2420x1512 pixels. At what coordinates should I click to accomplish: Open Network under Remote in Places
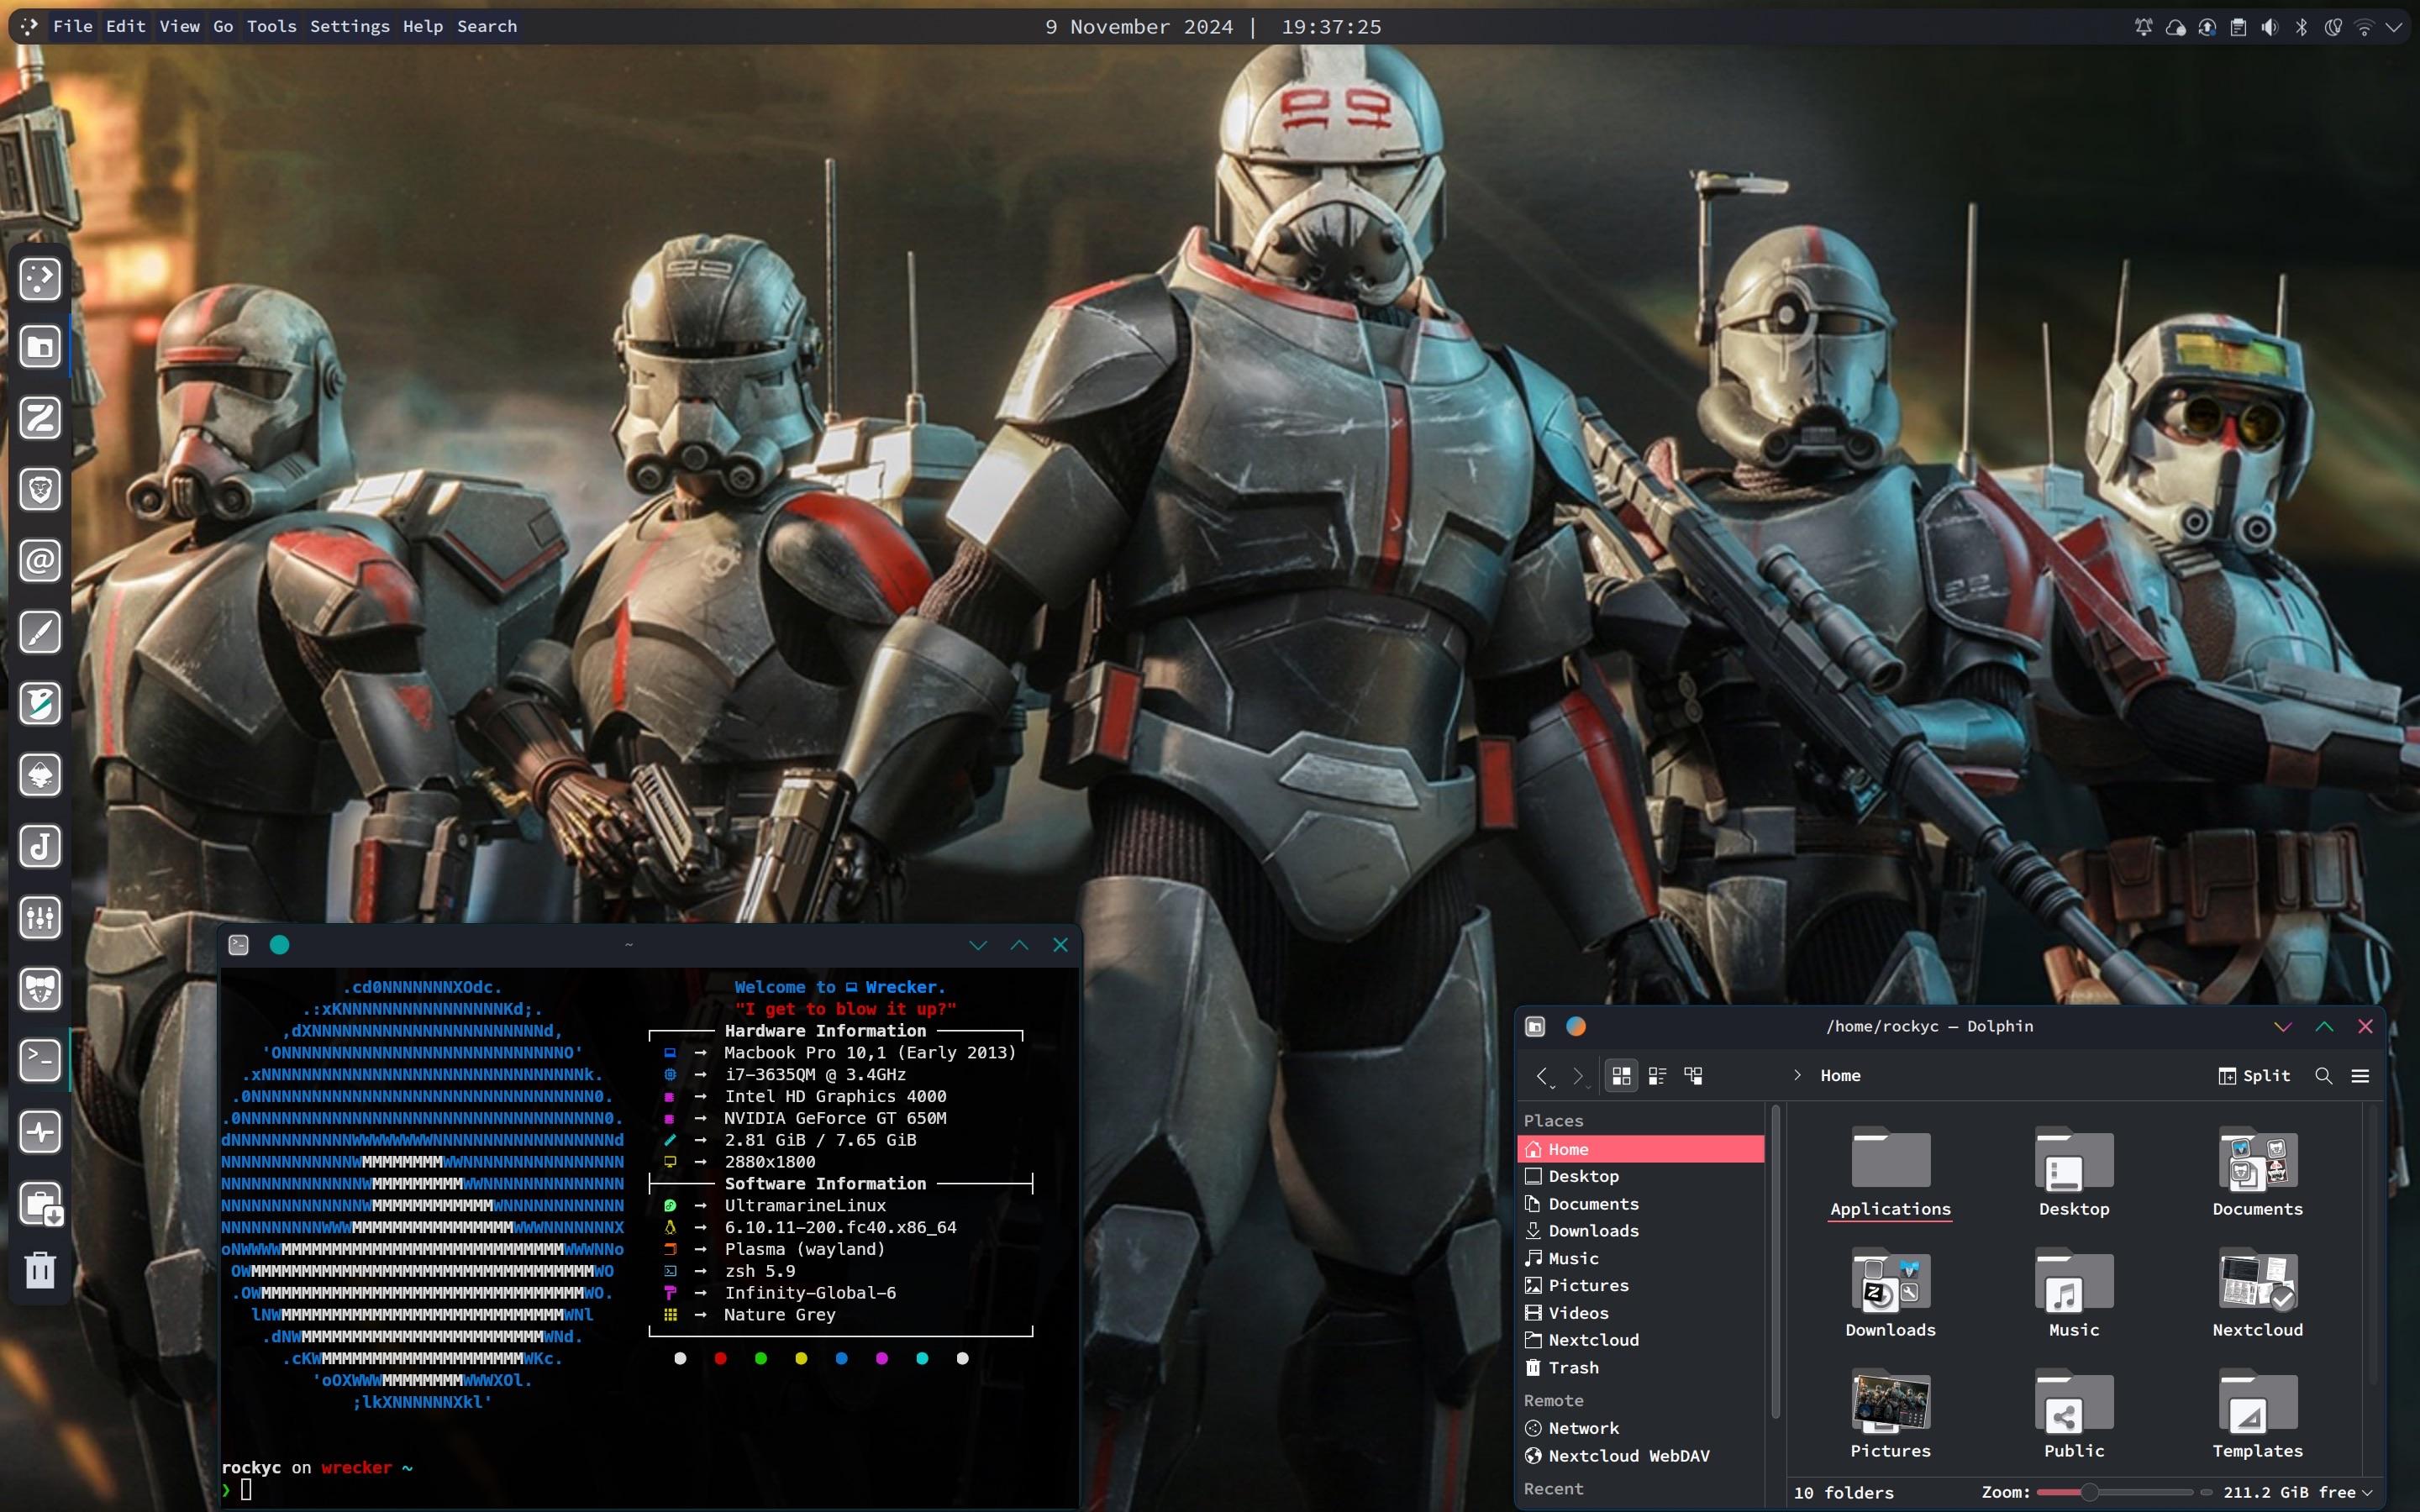[1640, 1428]
